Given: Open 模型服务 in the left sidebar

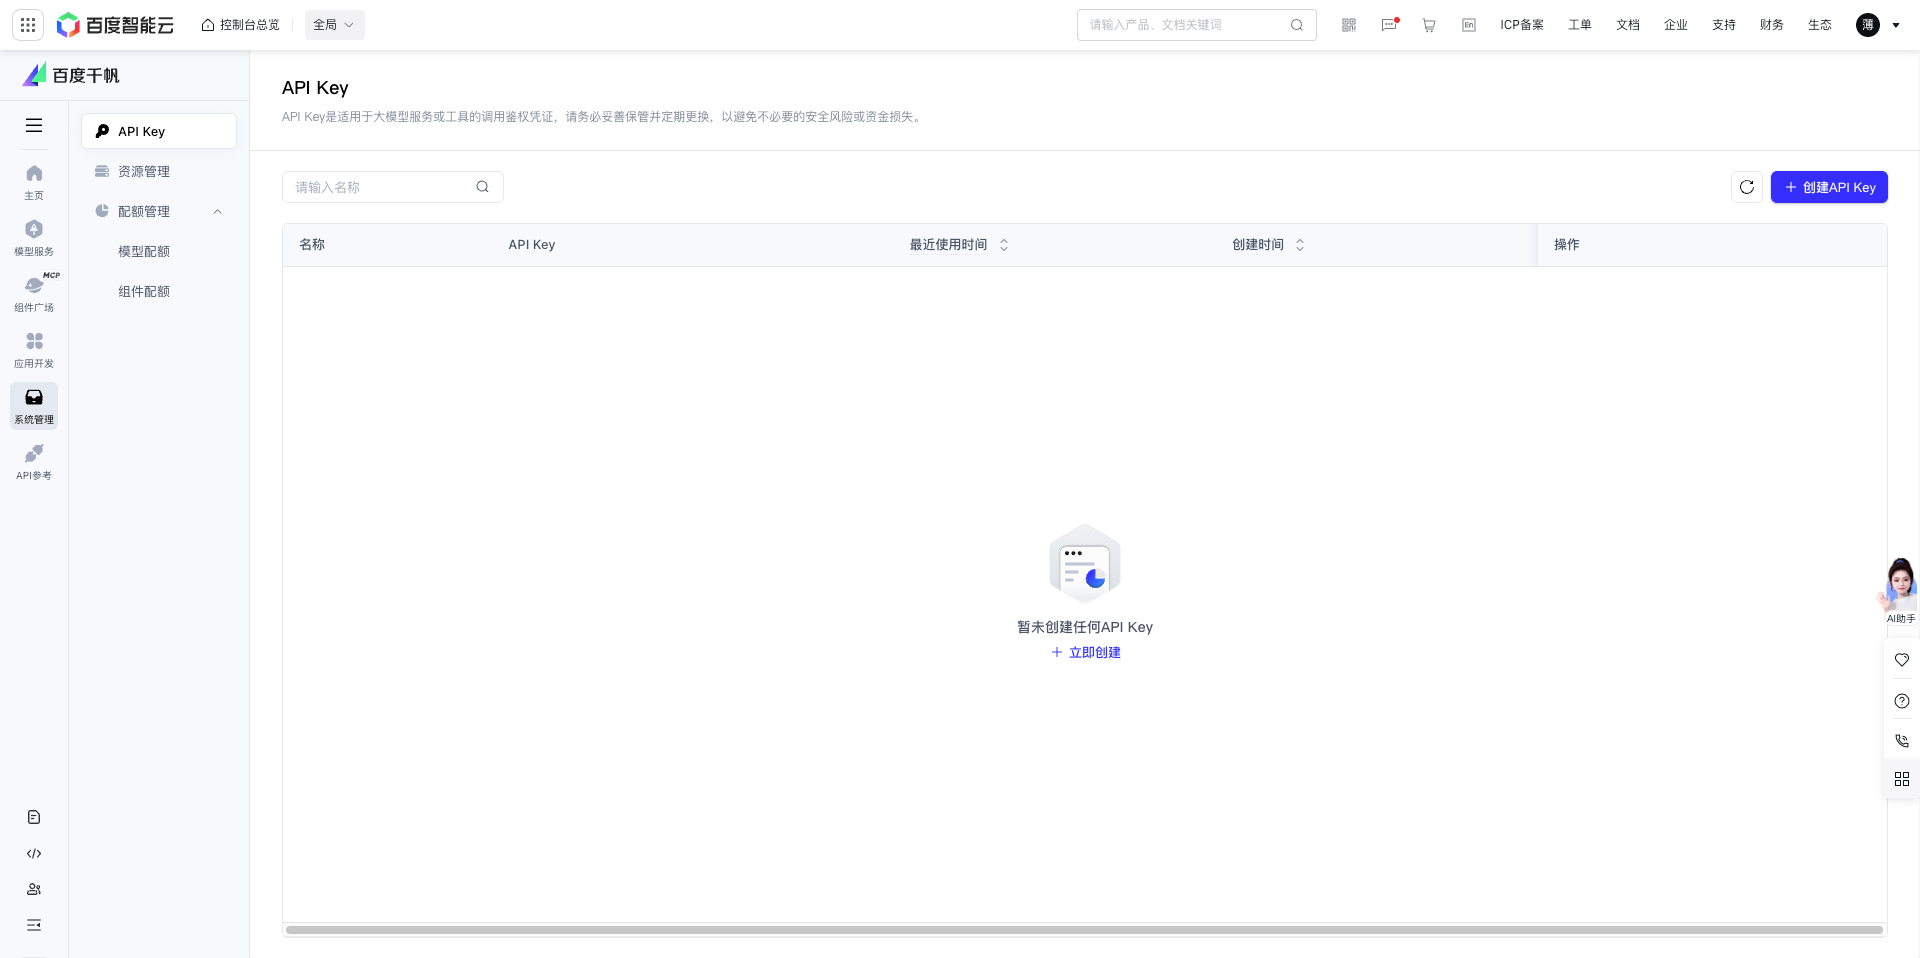Looking at the screenshot, I should tap(33, 238).
